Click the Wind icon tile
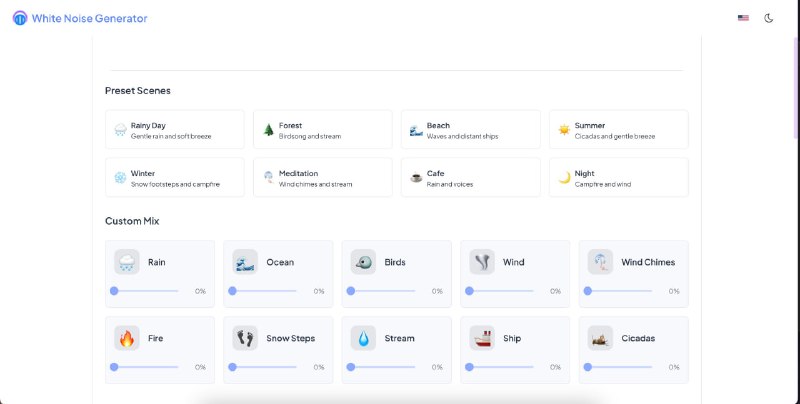 click(x=482, y=262)
